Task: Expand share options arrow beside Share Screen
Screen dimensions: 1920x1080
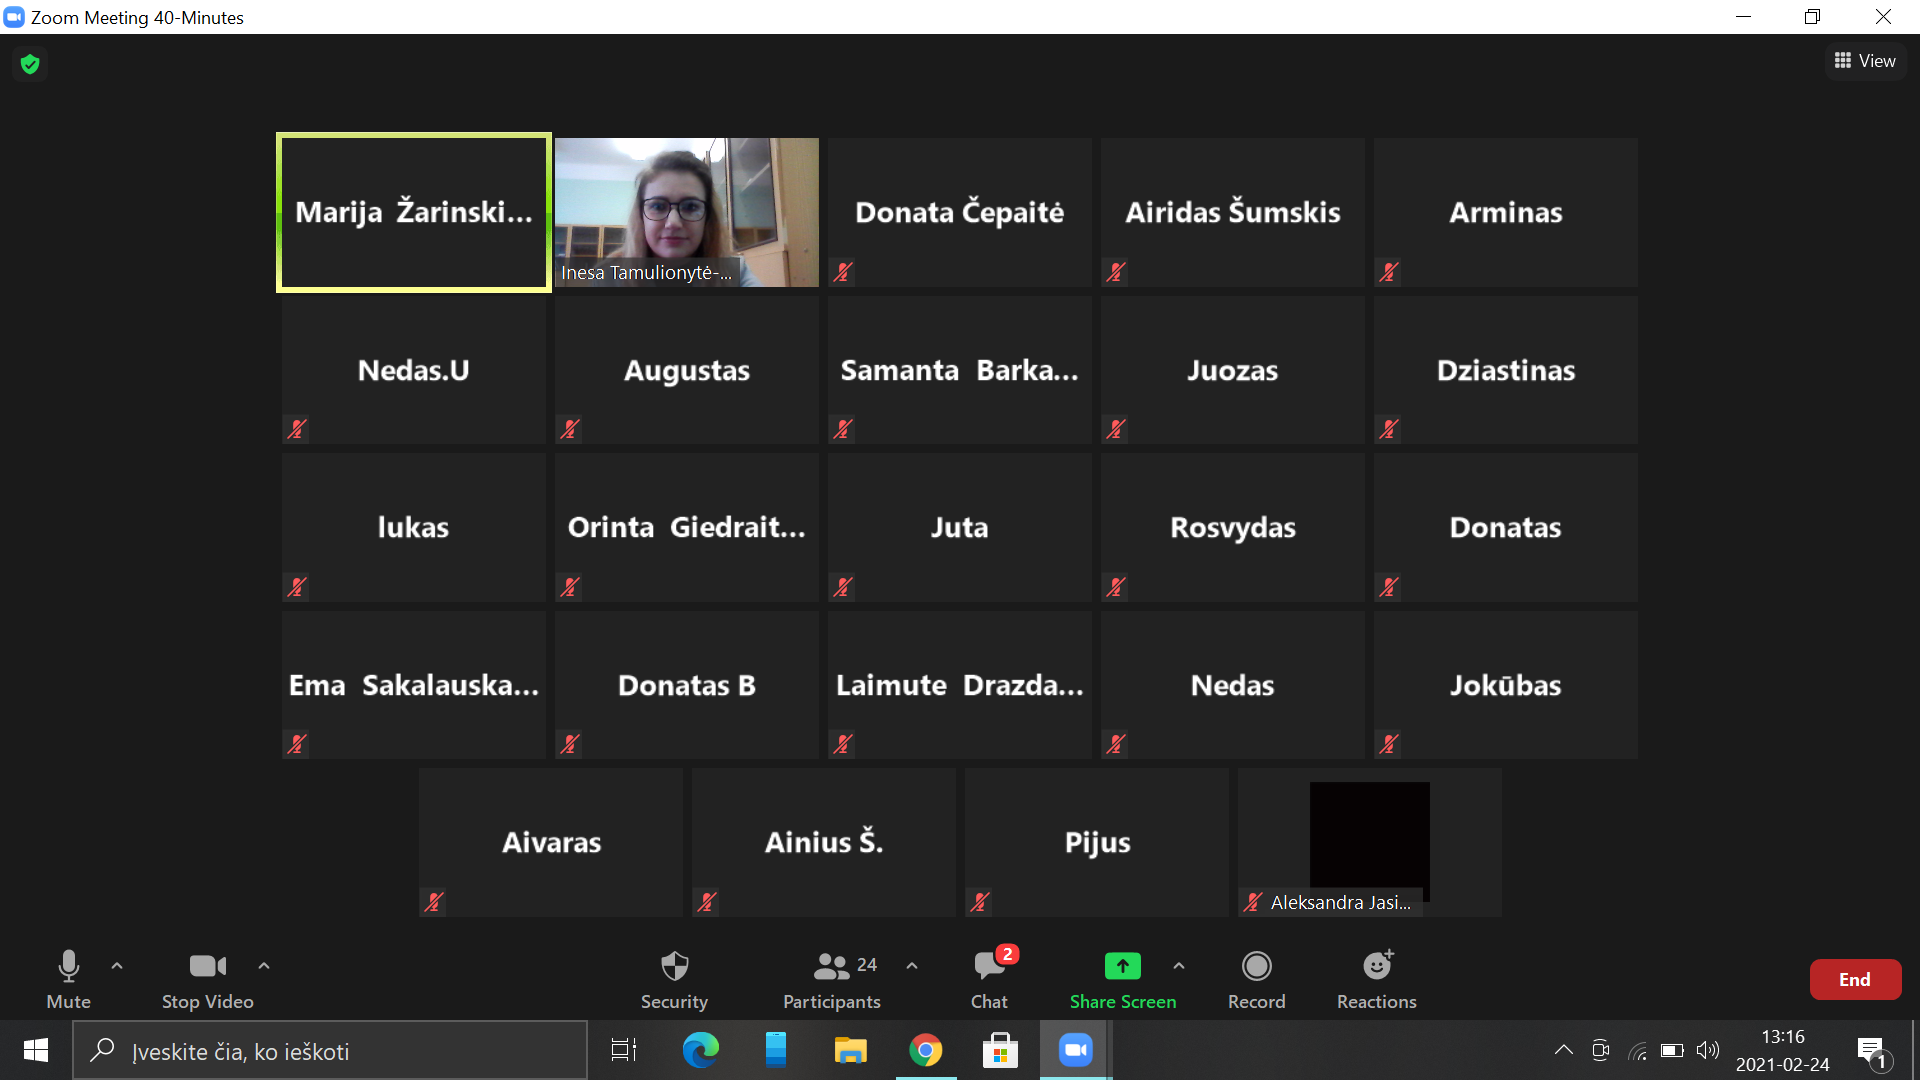Action: pos(1179,966)
